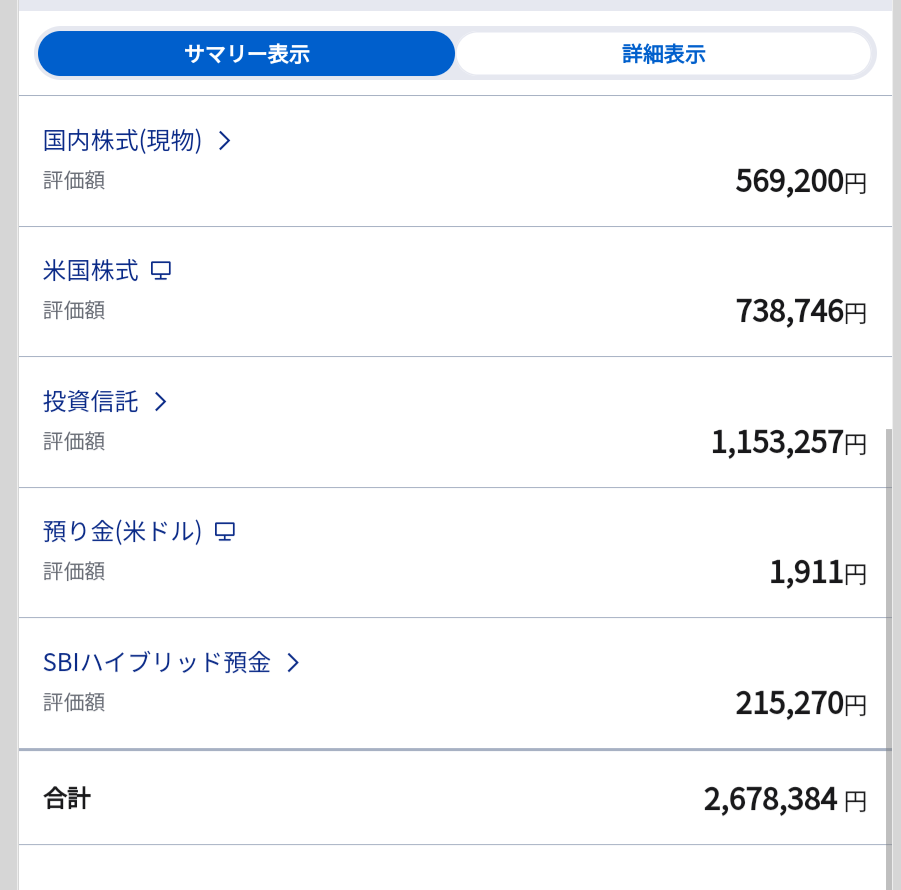Switch to サマリー表示 tab

click(247, 53)
